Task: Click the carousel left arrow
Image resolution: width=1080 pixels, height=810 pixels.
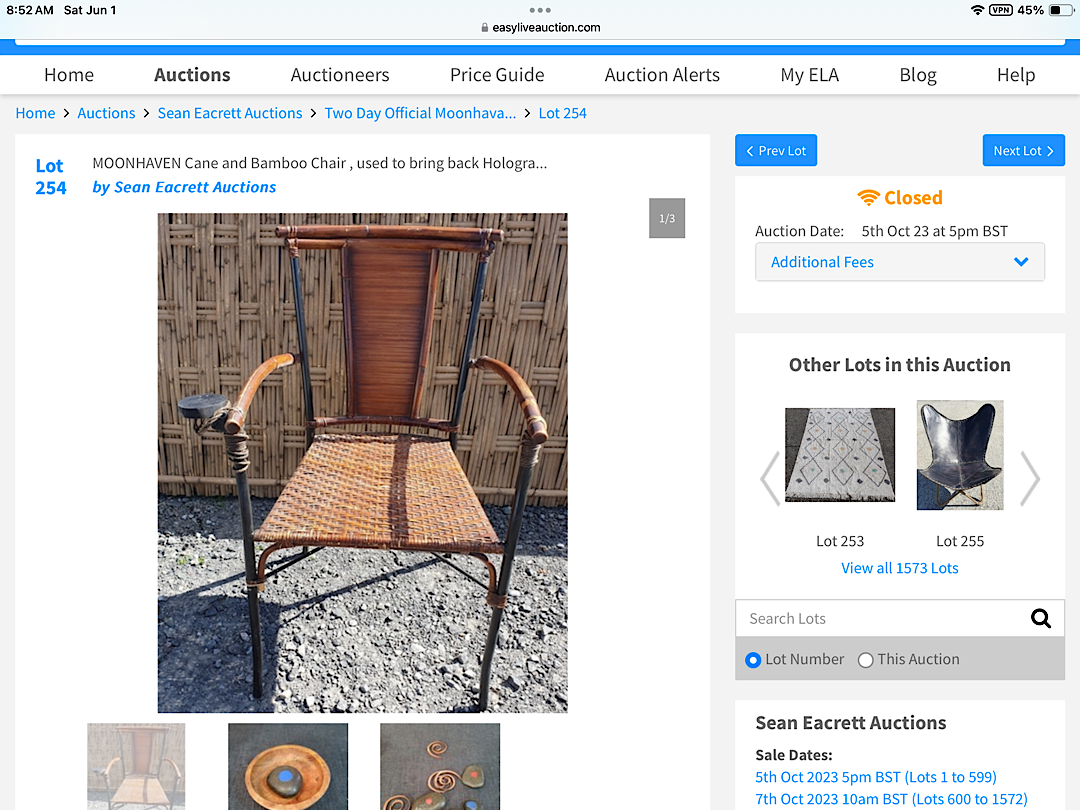Action: click(770, 479)
